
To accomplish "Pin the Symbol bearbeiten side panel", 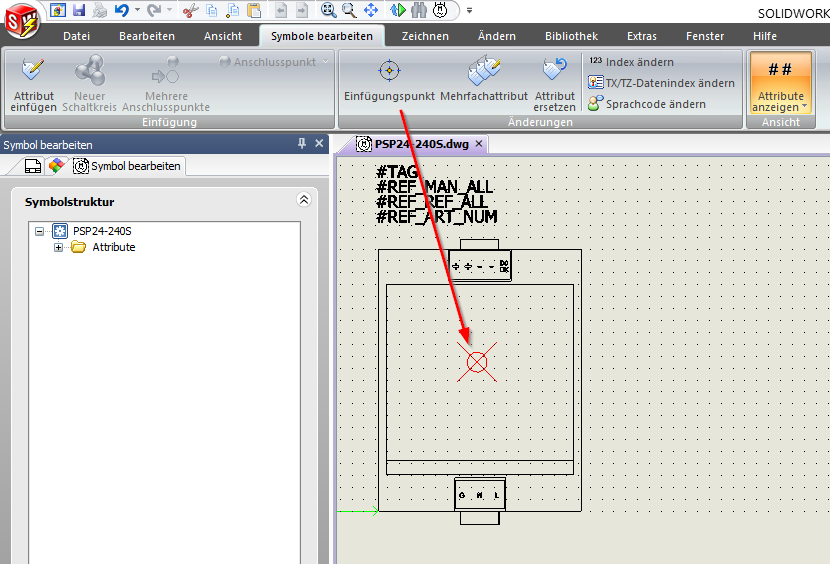I will [x=303, y=144].
